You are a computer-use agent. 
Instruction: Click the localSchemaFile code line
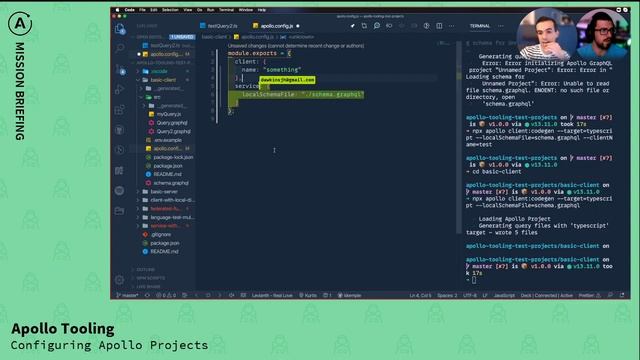[302, 94]
